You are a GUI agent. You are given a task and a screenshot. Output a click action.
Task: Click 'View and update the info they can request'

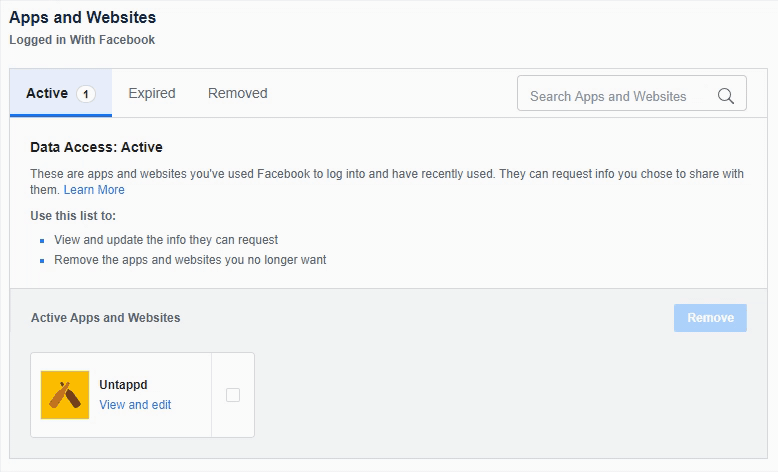pos(166,240)
